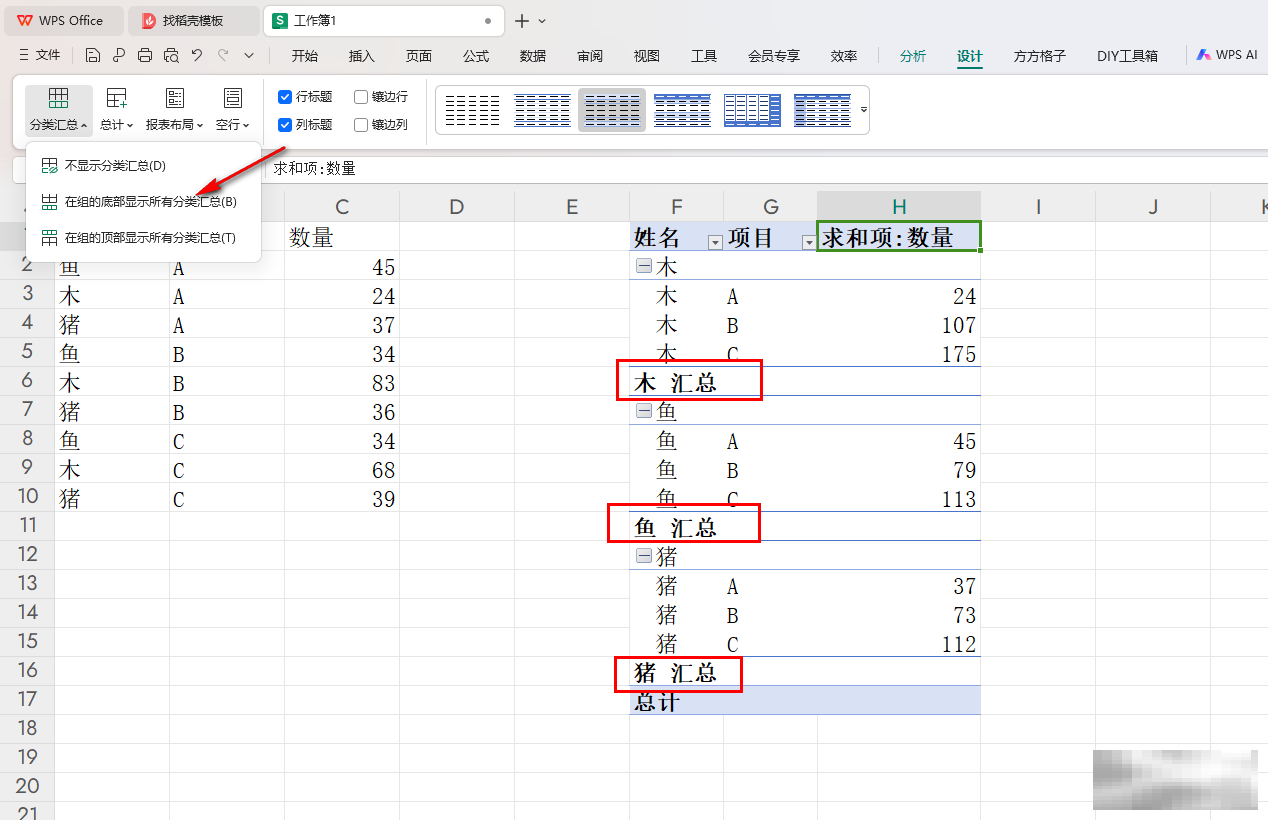Click the Redo arrow icon
This screenshot has height=820, width=1268.
point(223,56)
